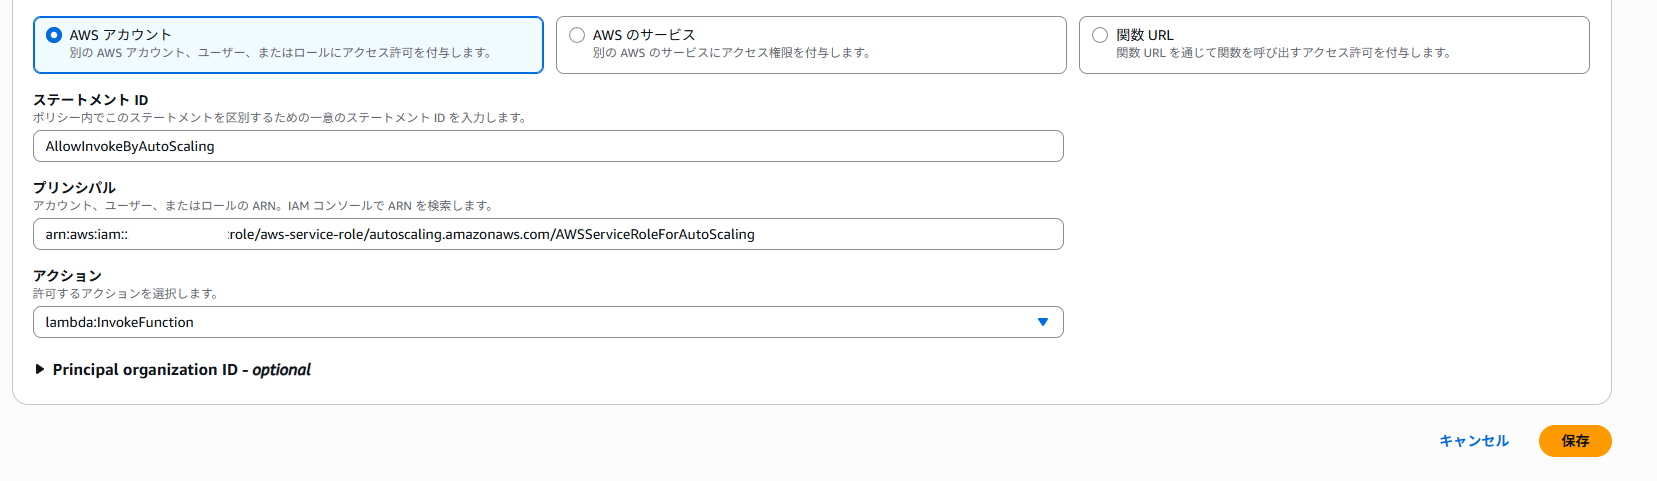The width and height of the screenshot is (1657, 481).
Task: Click the アクション field label
Action: pos(67,276)
